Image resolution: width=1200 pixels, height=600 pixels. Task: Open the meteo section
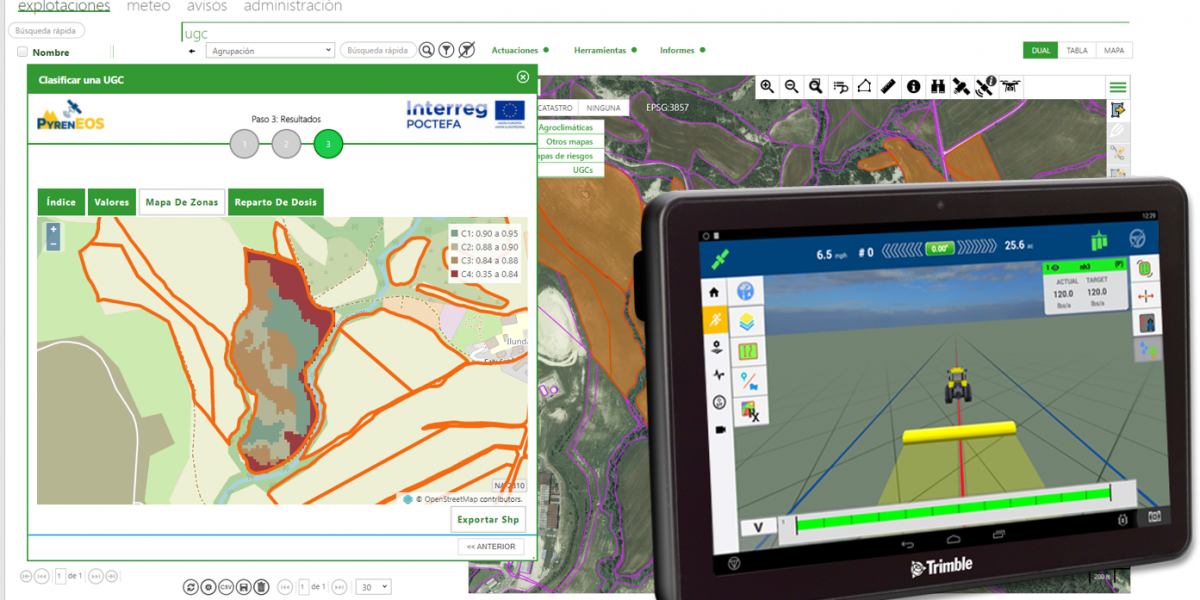click(148, 6)
